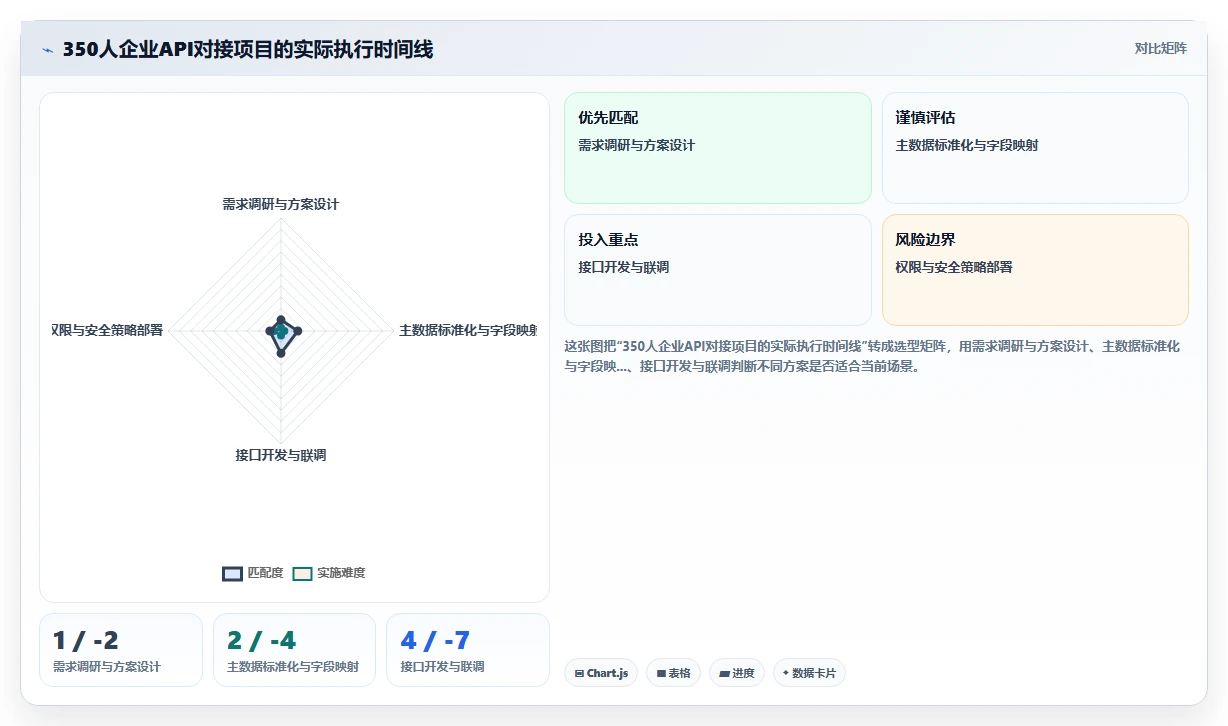Click the stat card showing 2 / -4

coord(294,650)
